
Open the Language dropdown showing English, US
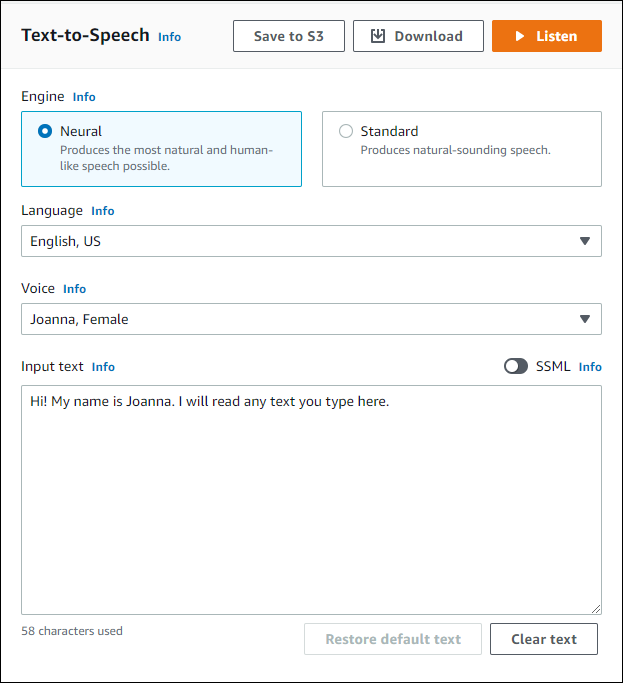(310, 241)
